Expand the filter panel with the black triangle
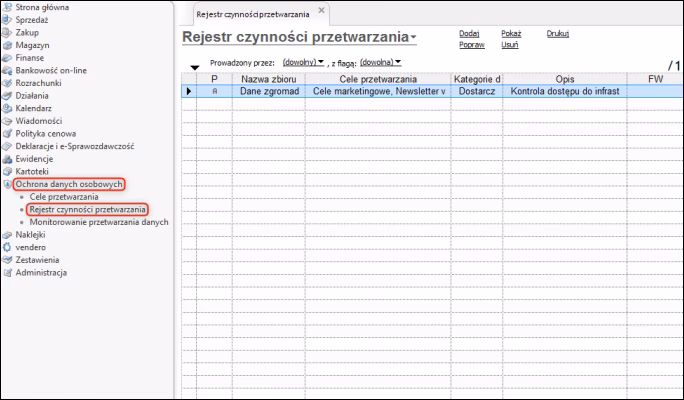Viewport: 684px width, 400px height. (195, 68)
